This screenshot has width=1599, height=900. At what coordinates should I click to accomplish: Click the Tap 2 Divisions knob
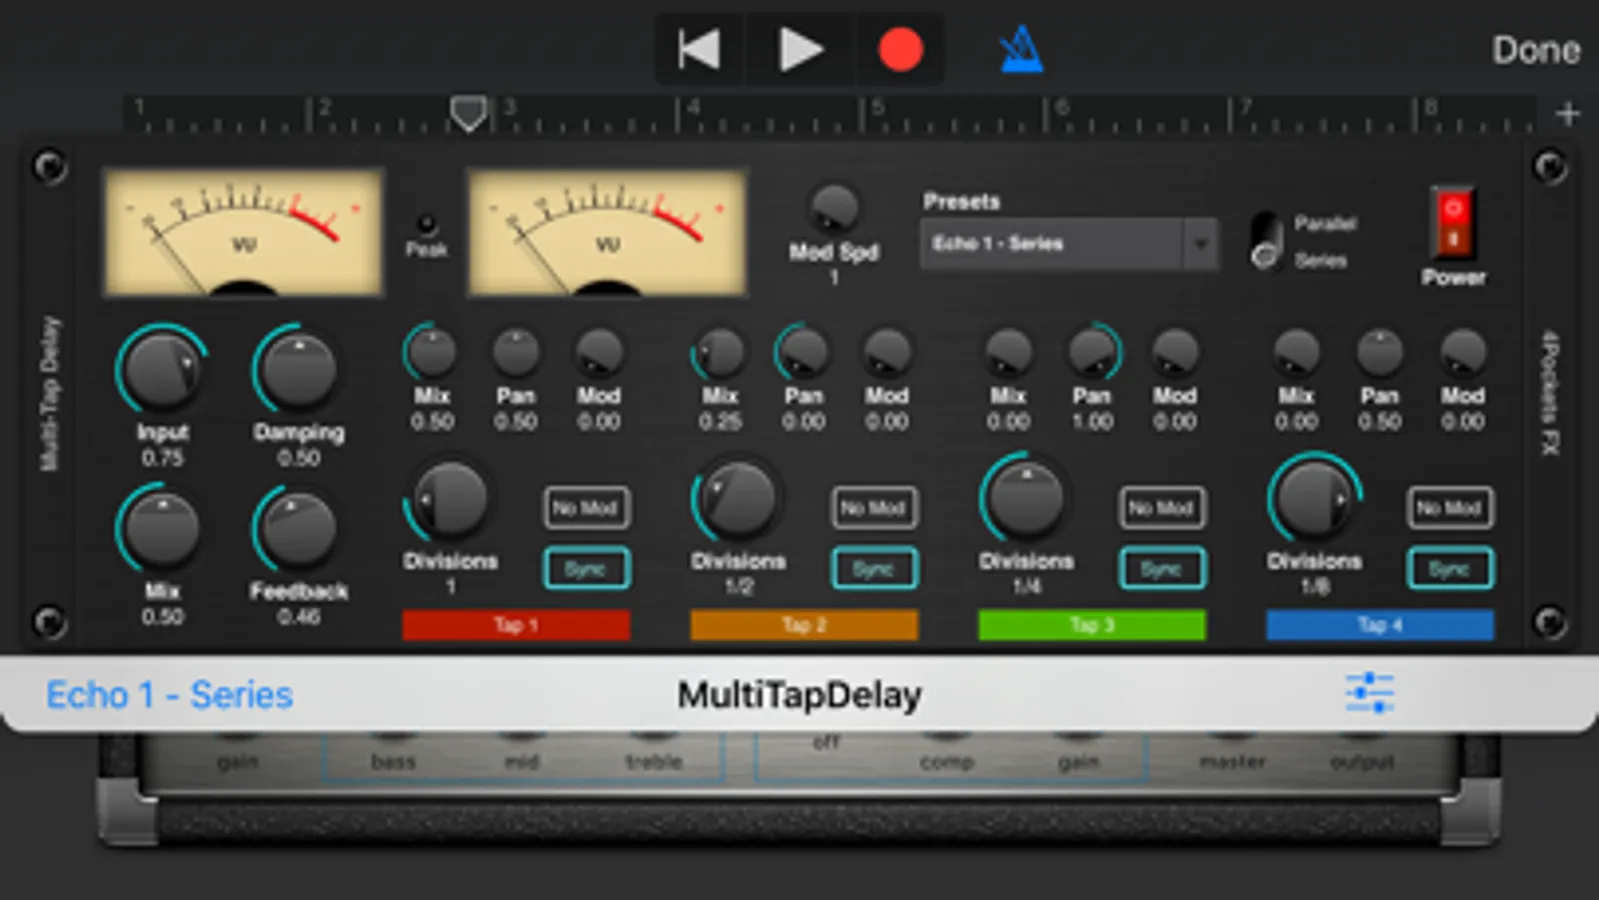pos(738,500)
